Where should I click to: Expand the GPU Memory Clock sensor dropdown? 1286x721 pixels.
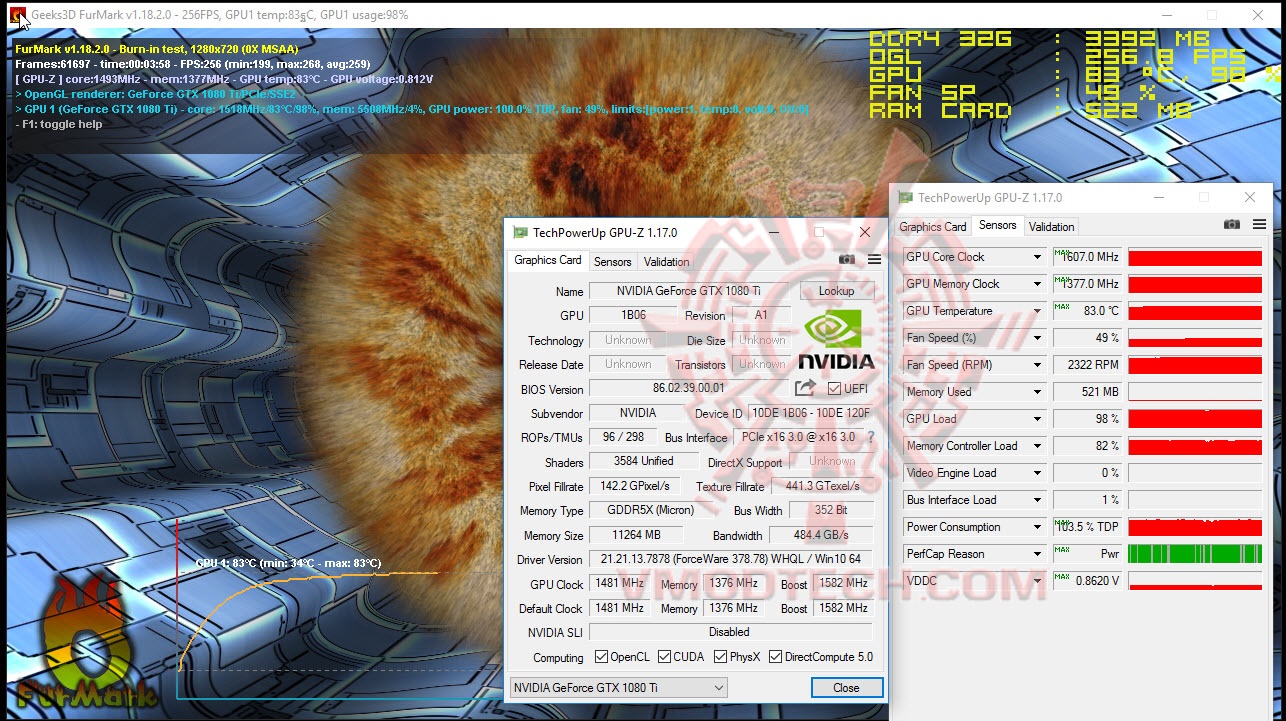pyautogui.click(x=1037, y=284)
